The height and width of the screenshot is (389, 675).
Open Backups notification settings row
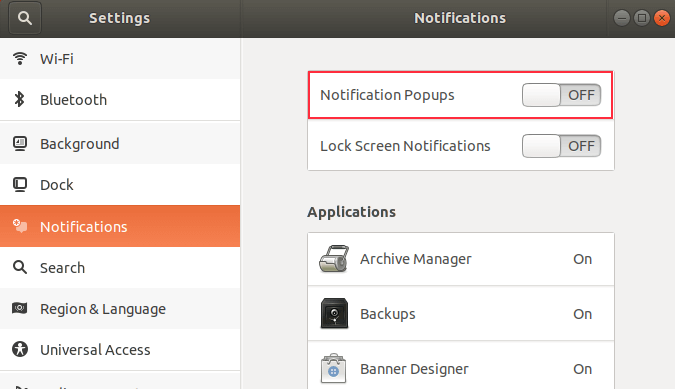pos(461,314)
